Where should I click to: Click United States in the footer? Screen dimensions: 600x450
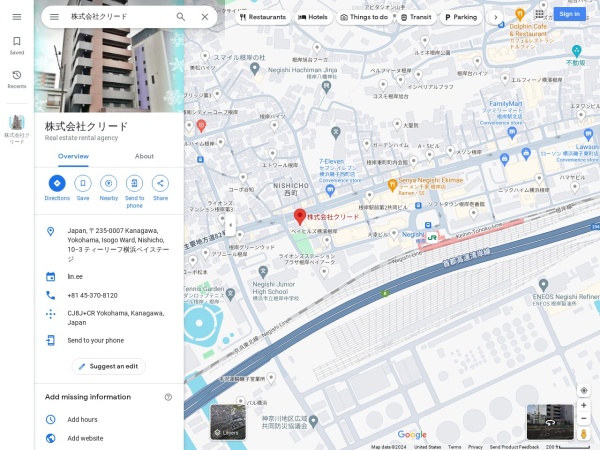(427, 447)
